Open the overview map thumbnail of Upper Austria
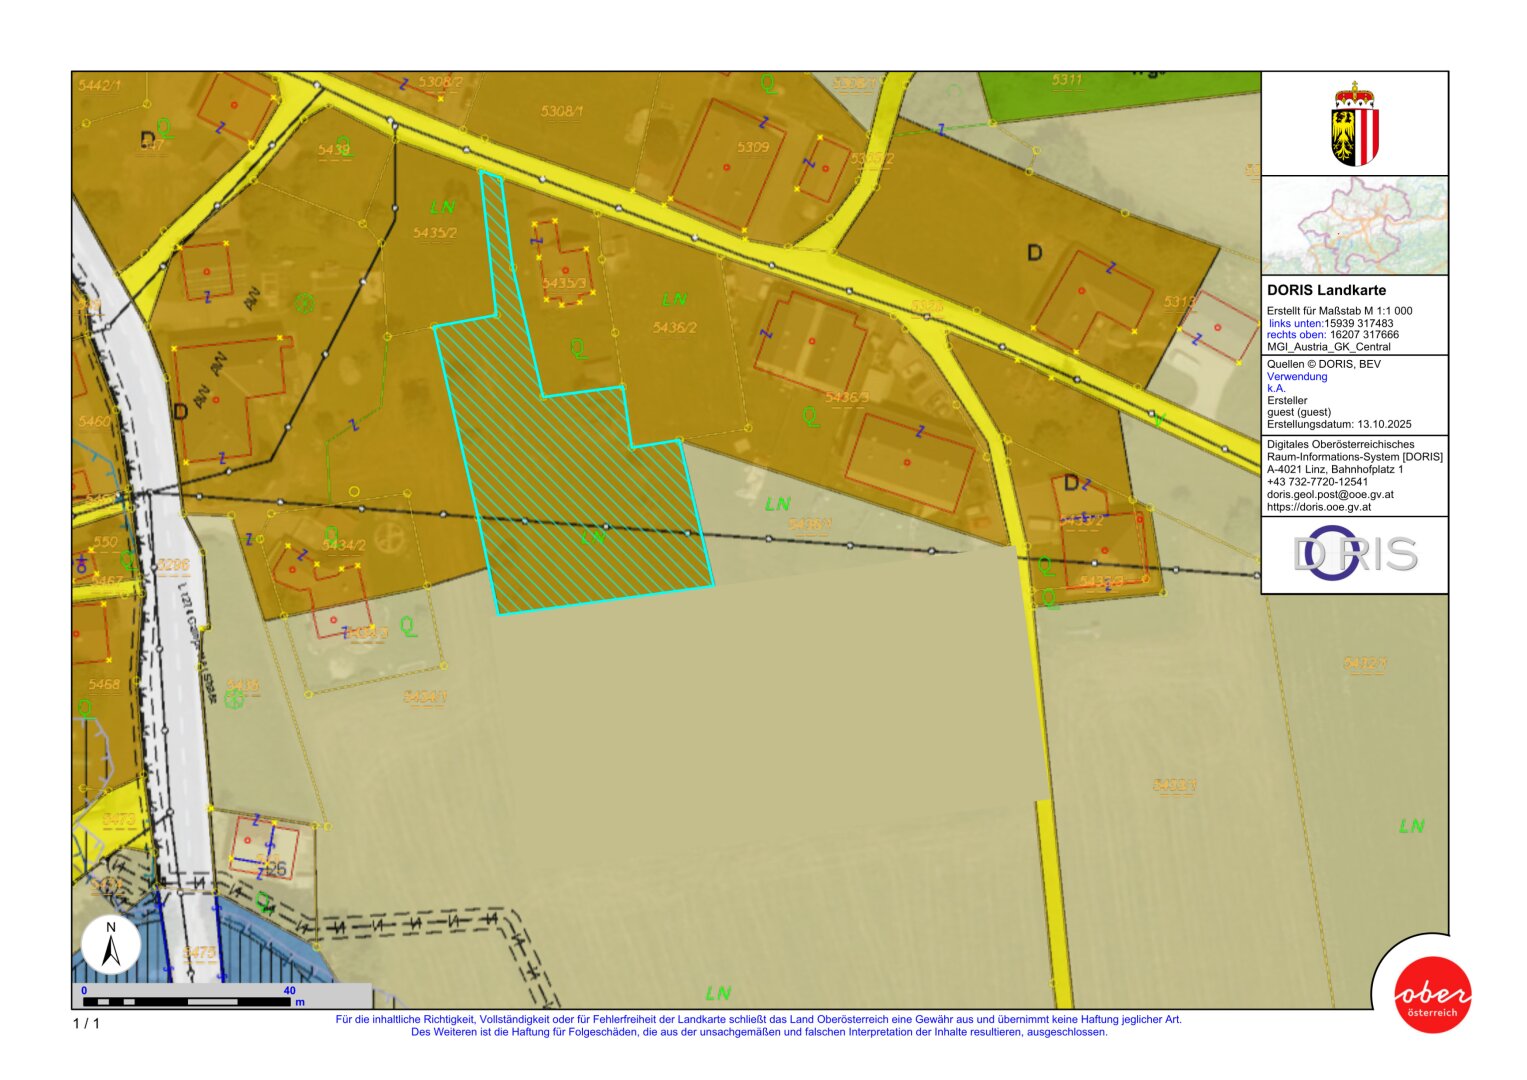The width and height of the screenshot is (1527, 1080). pos(1355,226)
